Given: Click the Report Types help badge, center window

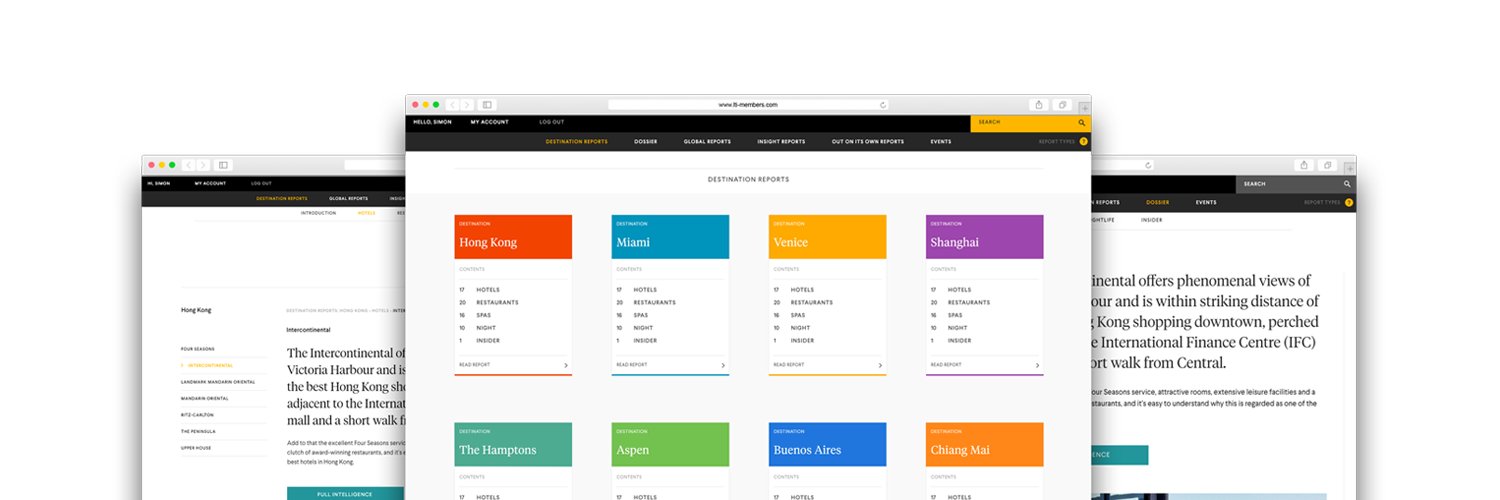Looking at the screenshot, I should 1083,142.
